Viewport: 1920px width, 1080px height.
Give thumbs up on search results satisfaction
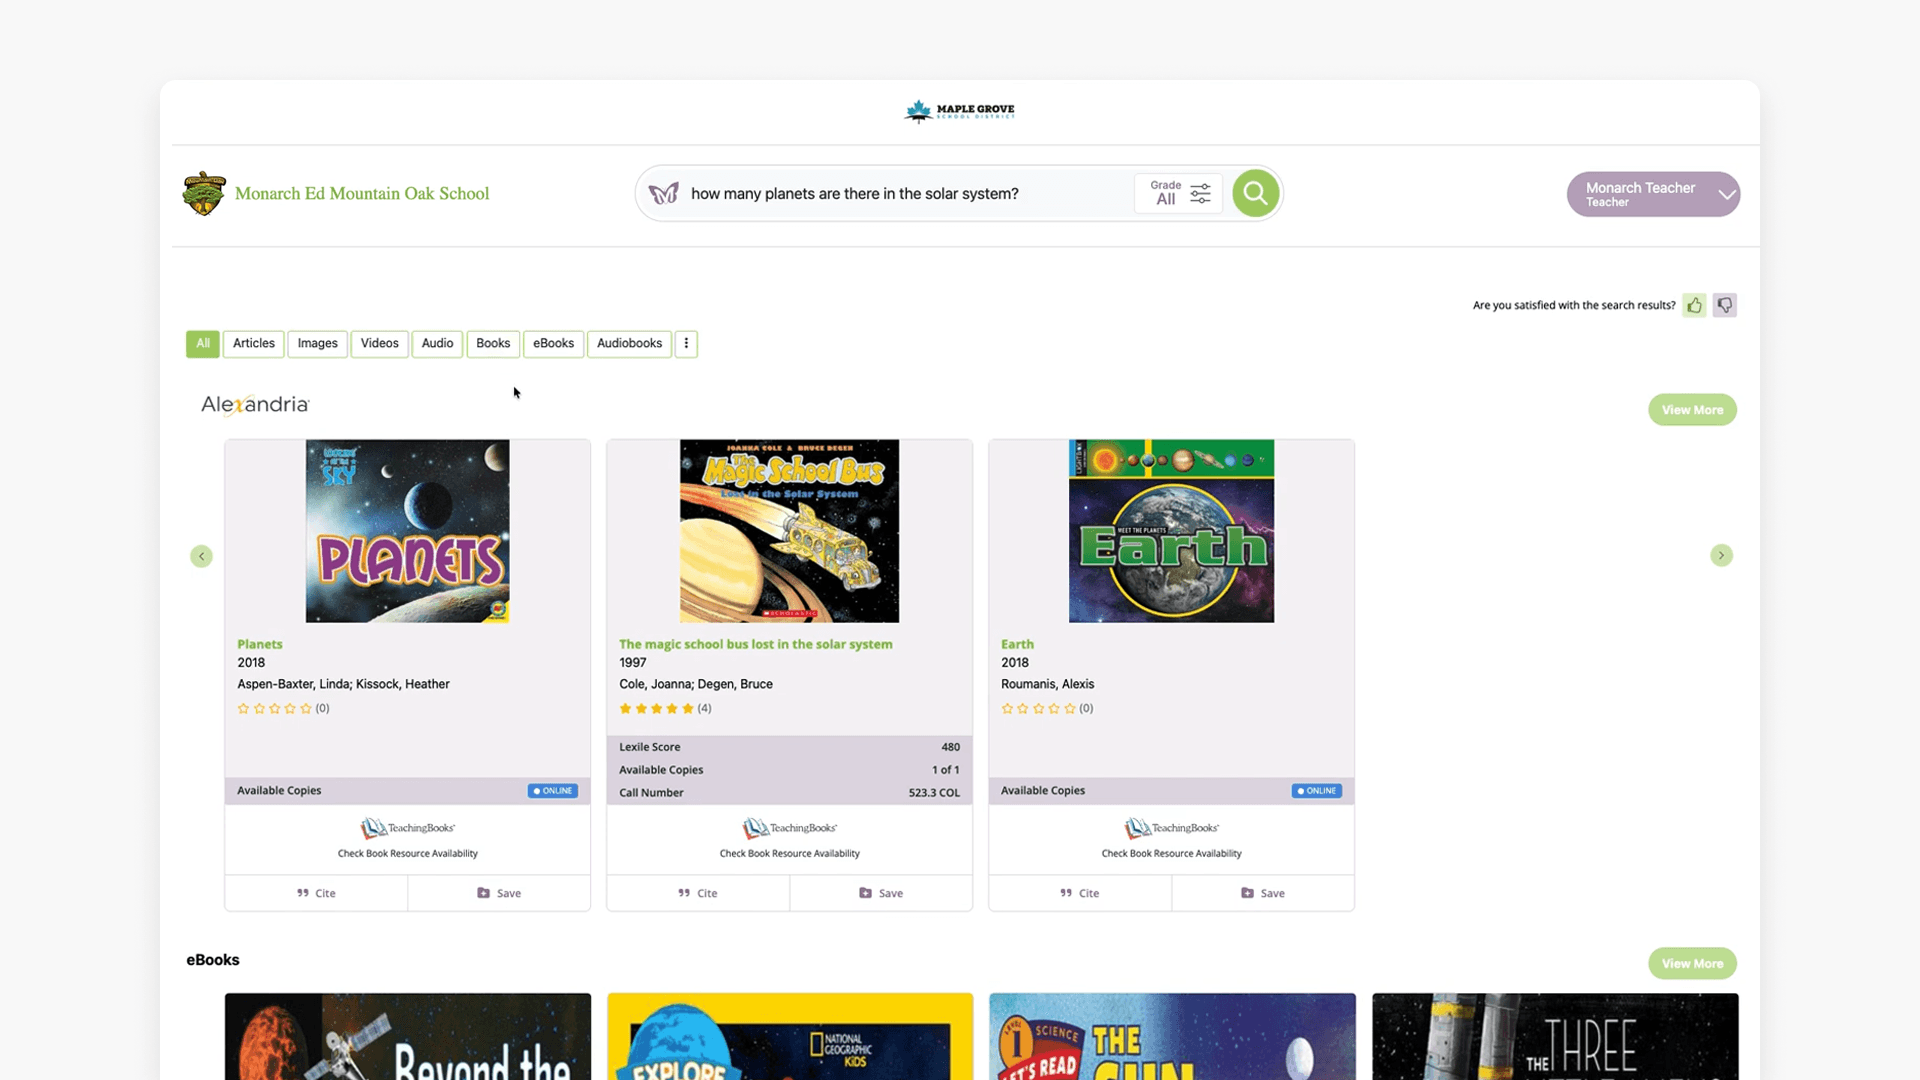(1694, 305)
